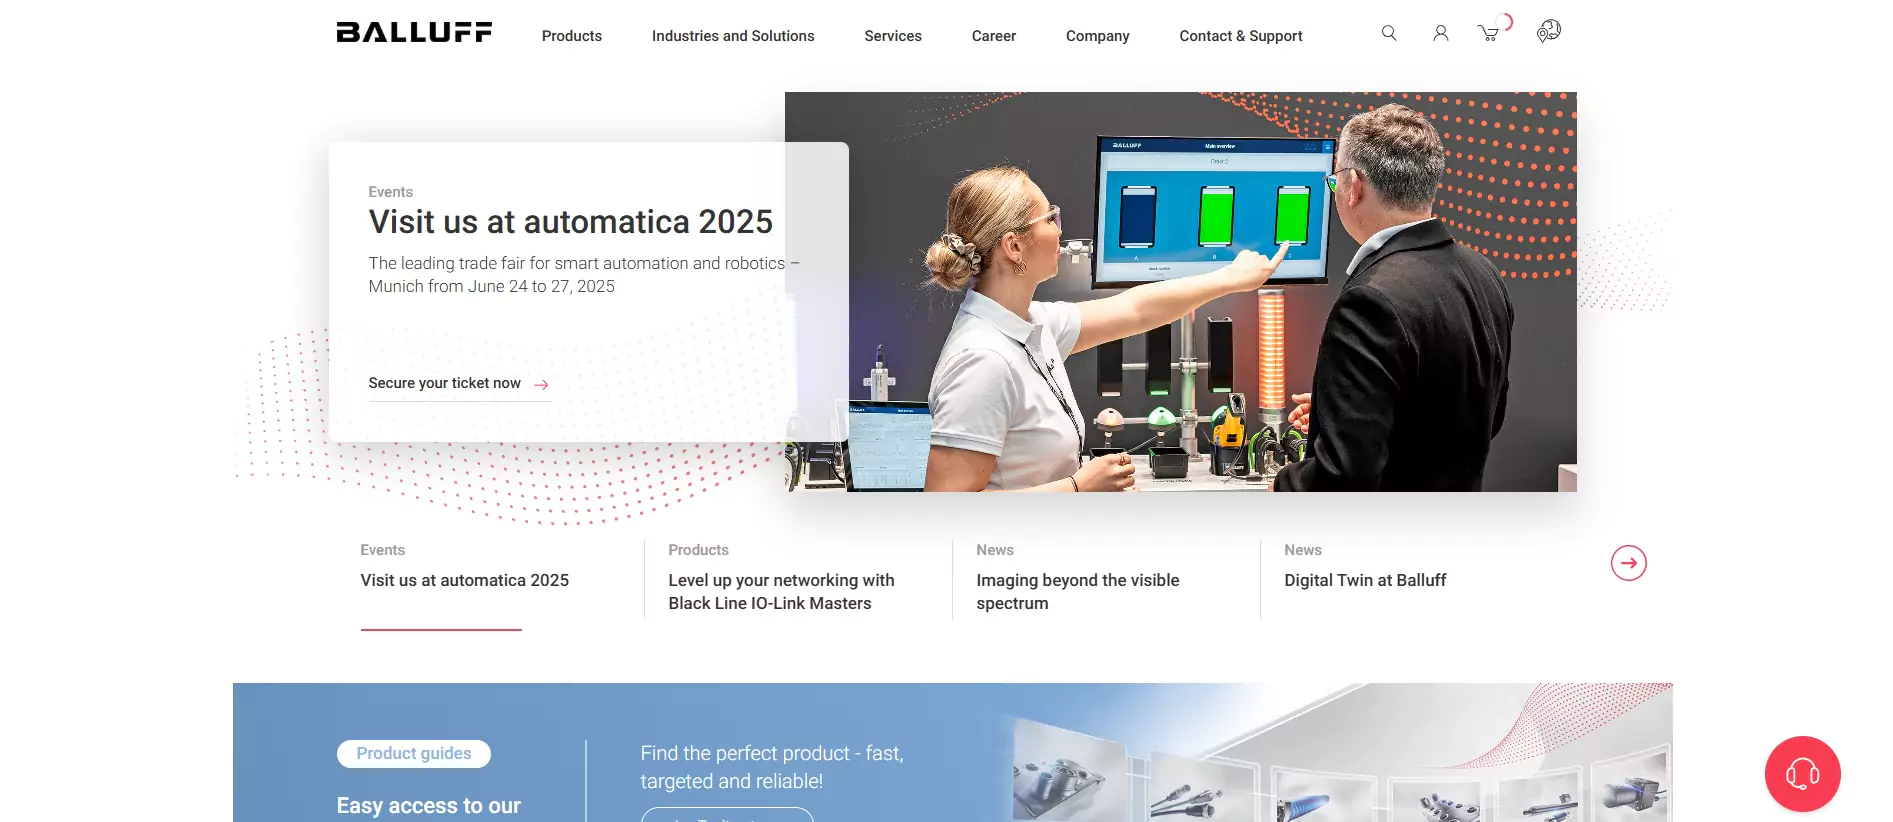Click Find the perfect product text
Screen dimensions: 1893x822
[x=772, y=767]
